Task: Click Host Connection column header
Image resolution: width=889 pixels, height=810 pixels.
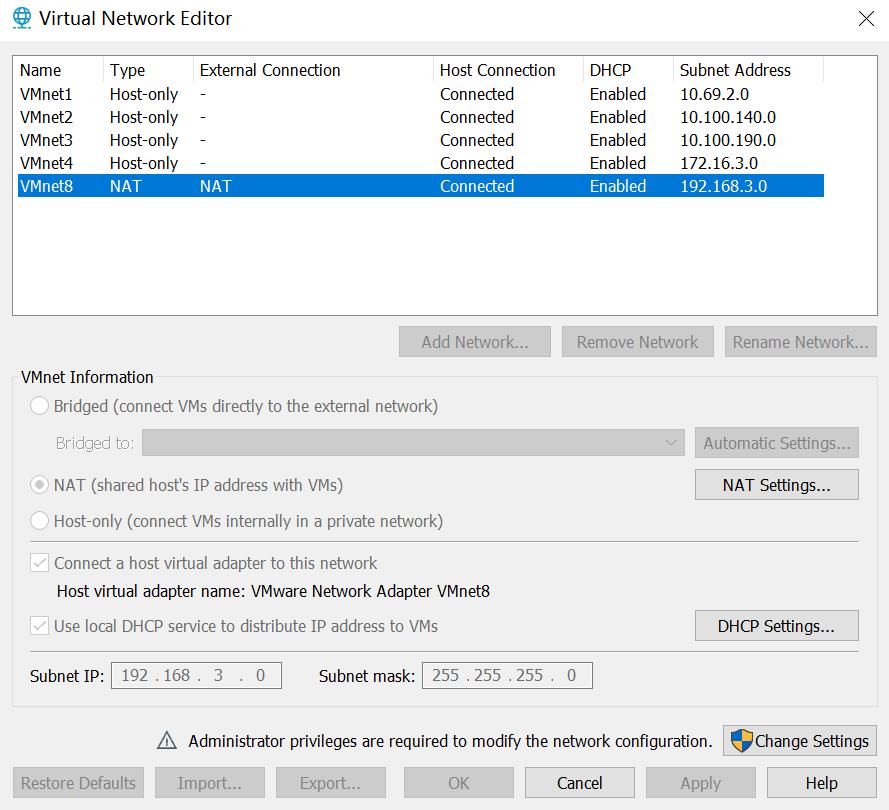Action: tap(509, 70)
